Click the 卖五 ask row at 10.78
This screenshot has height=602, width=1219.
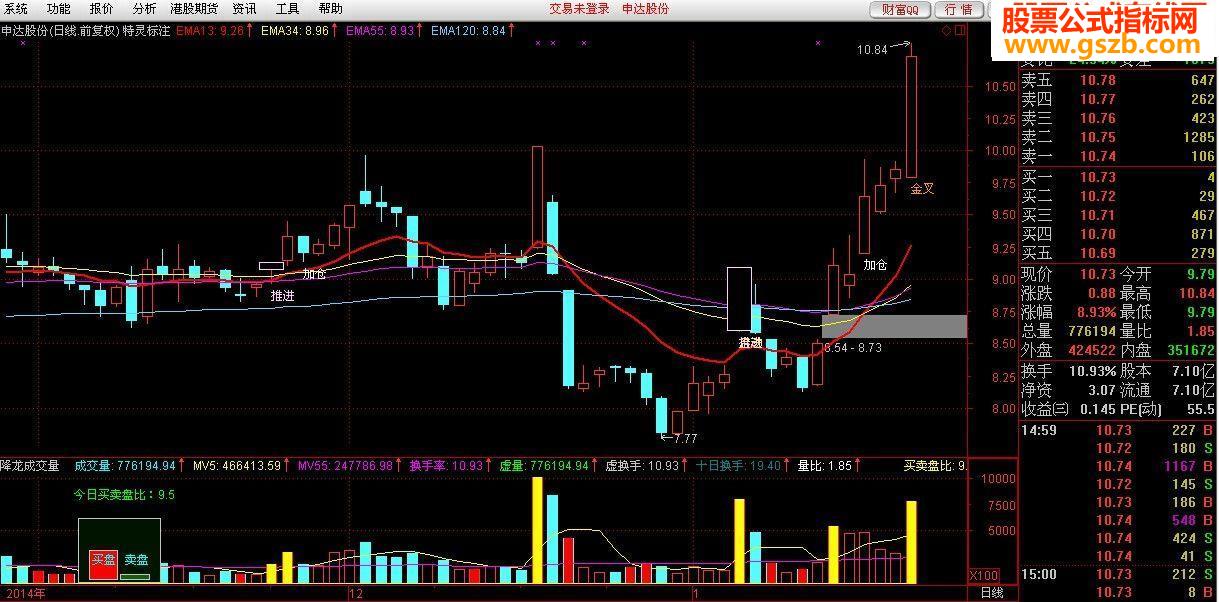point(1118,80)
